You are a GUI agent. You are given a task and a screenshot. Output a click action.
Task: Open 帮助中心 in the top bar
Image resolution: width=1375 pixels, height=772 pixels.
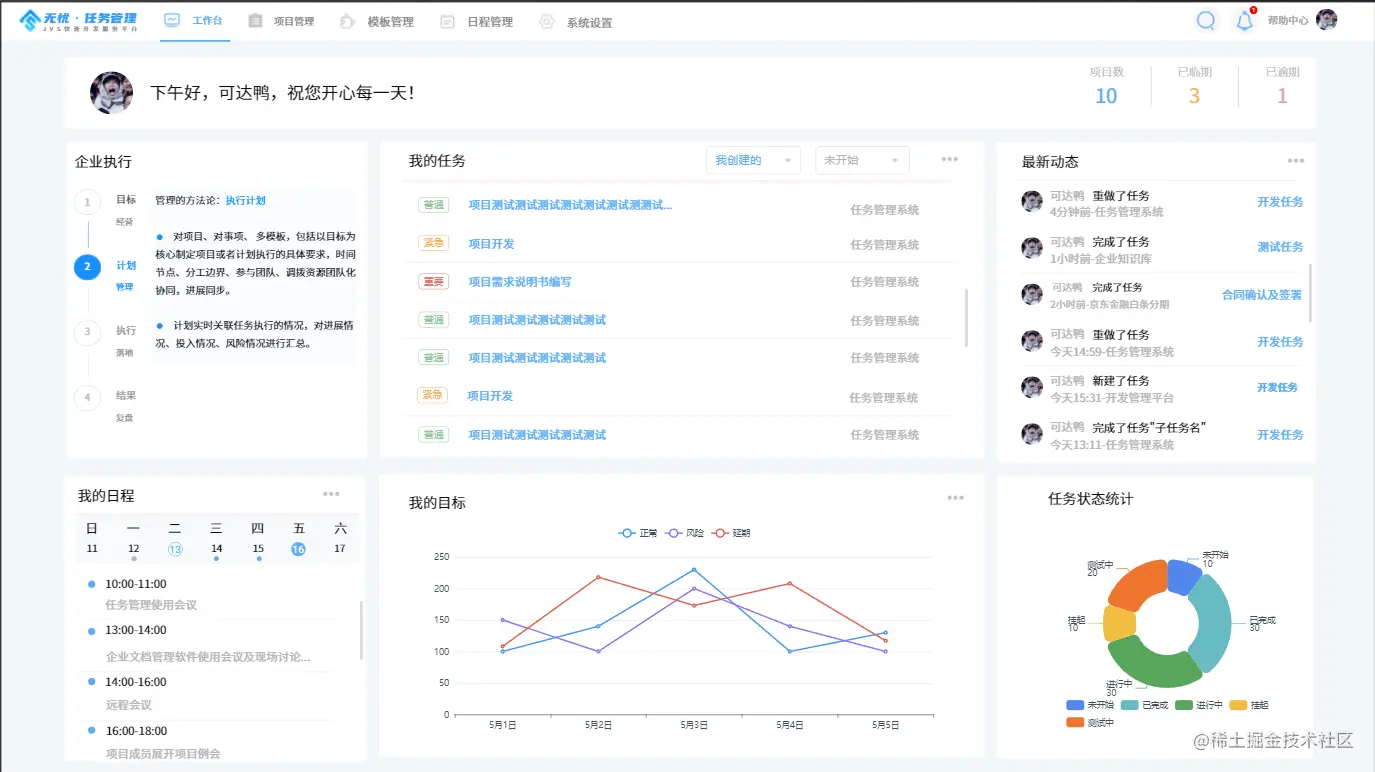(1288, 20)
